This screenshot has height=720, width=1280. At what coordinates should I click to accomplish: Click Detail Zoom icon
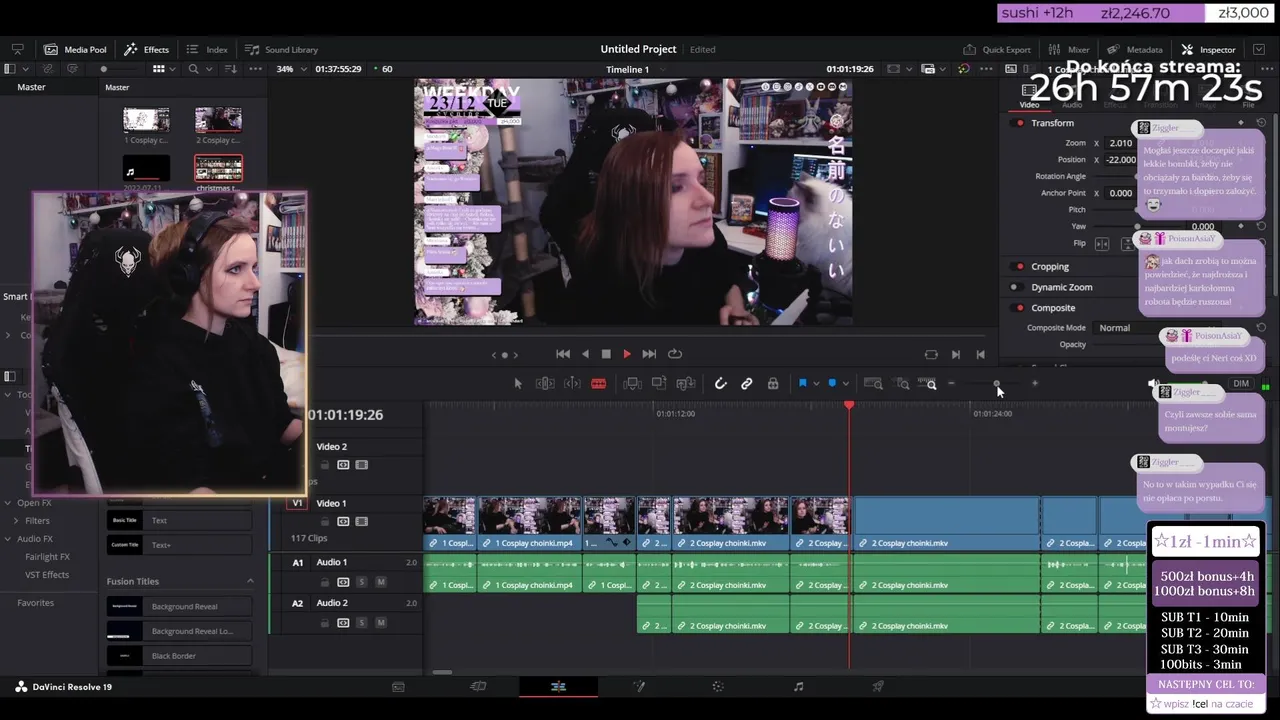click(902, 384)
